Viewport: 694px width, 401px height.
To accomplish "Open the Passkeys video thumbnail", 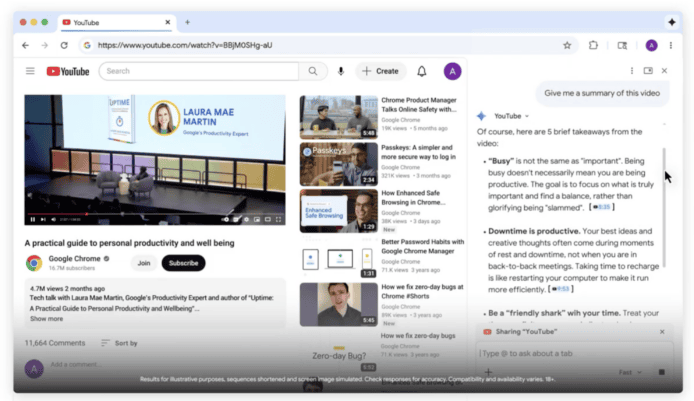I will pos(339,164).
